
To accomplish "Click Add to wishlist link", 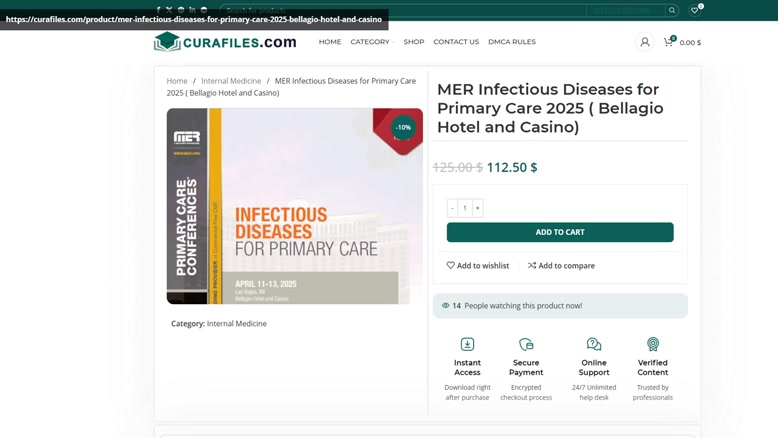I will pyautogui.click(x=478, y=266).
